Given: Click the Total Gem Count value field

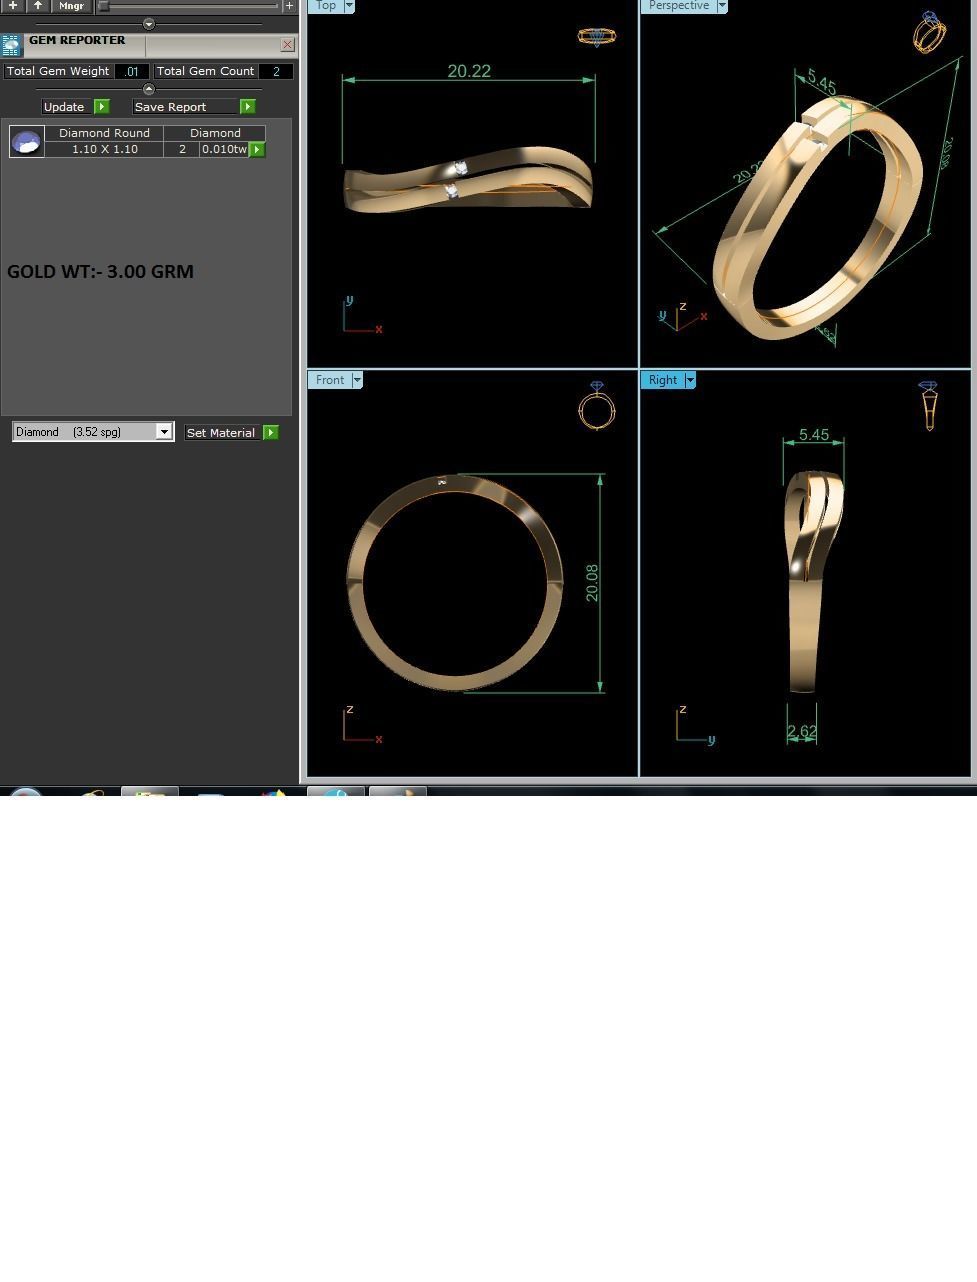Looking at the screenshot, I should point(276,72).
